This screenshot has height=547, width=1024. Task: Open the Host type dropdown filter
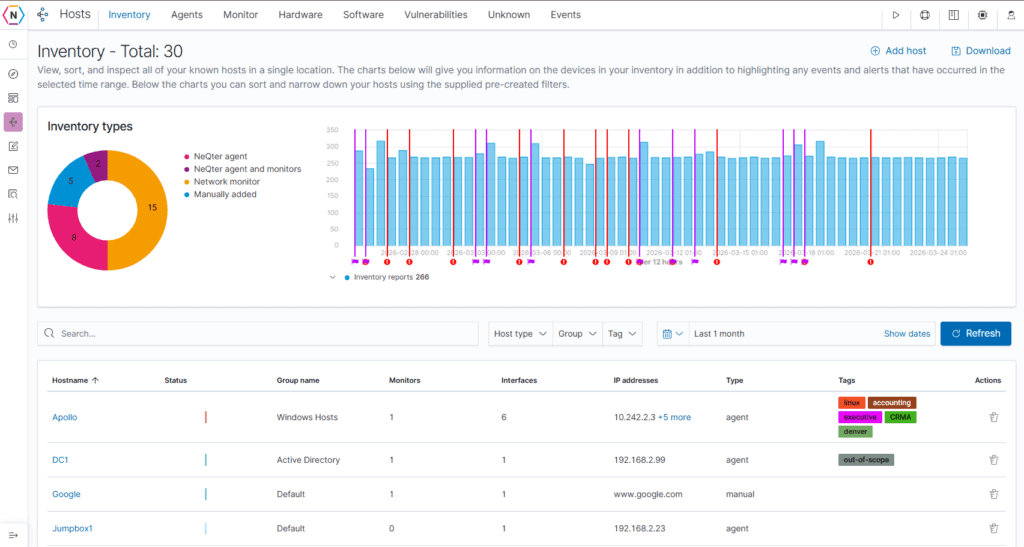[x=520, y=334]
